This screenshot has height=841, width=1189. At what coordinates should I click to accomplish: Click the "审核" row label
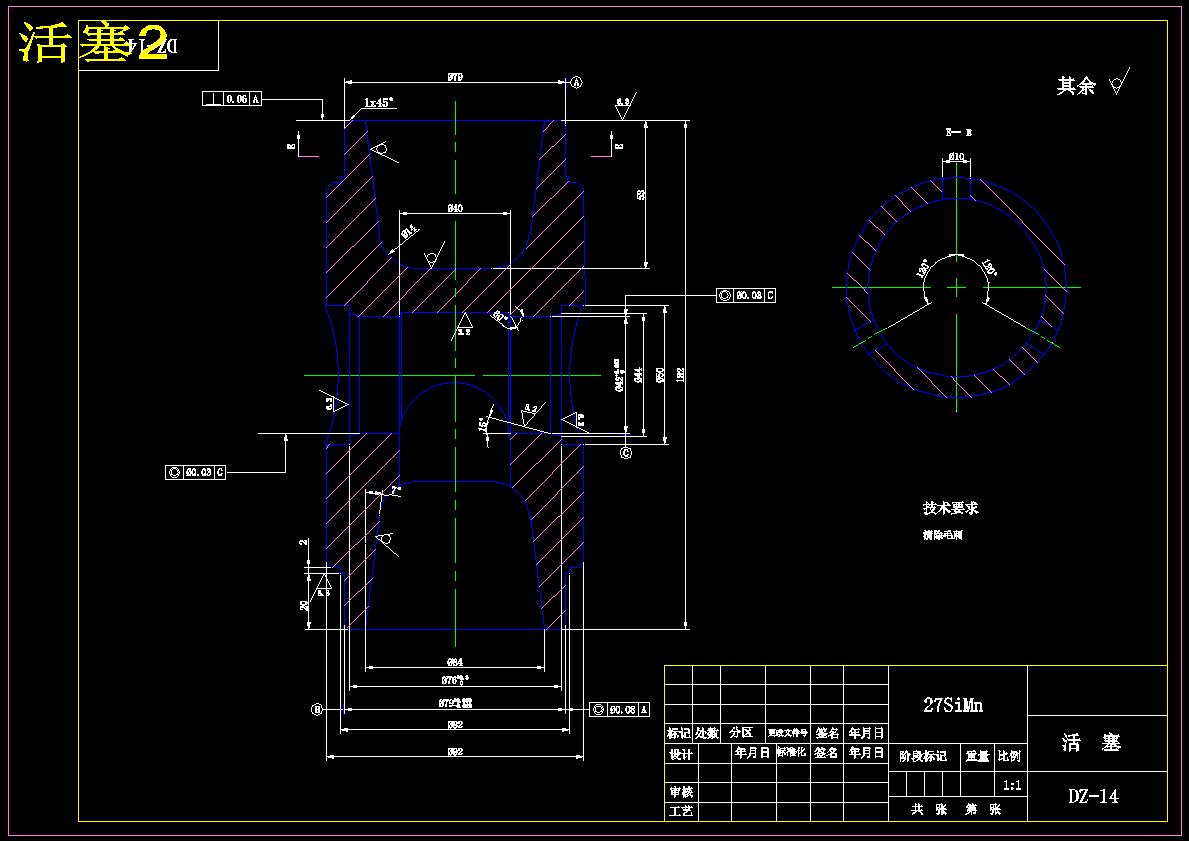[681, 792]
